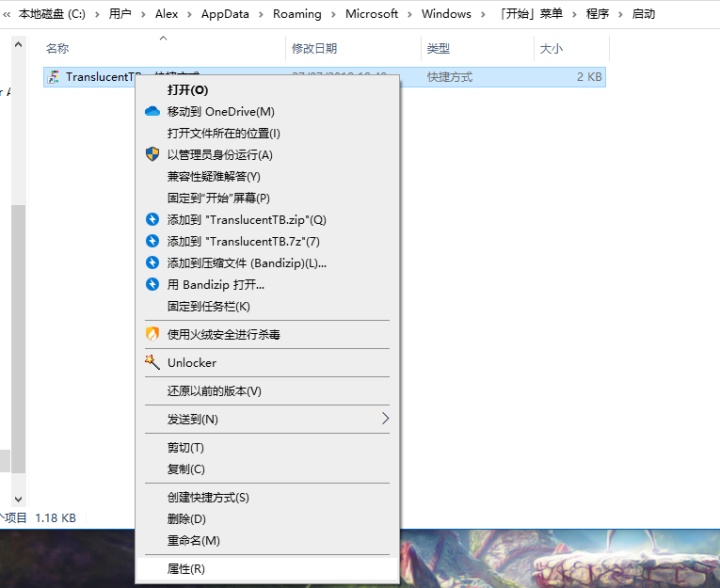Click 本地磁盘 (C:) in the address bar
Screen dimensions: 720x588
point(52,14)
